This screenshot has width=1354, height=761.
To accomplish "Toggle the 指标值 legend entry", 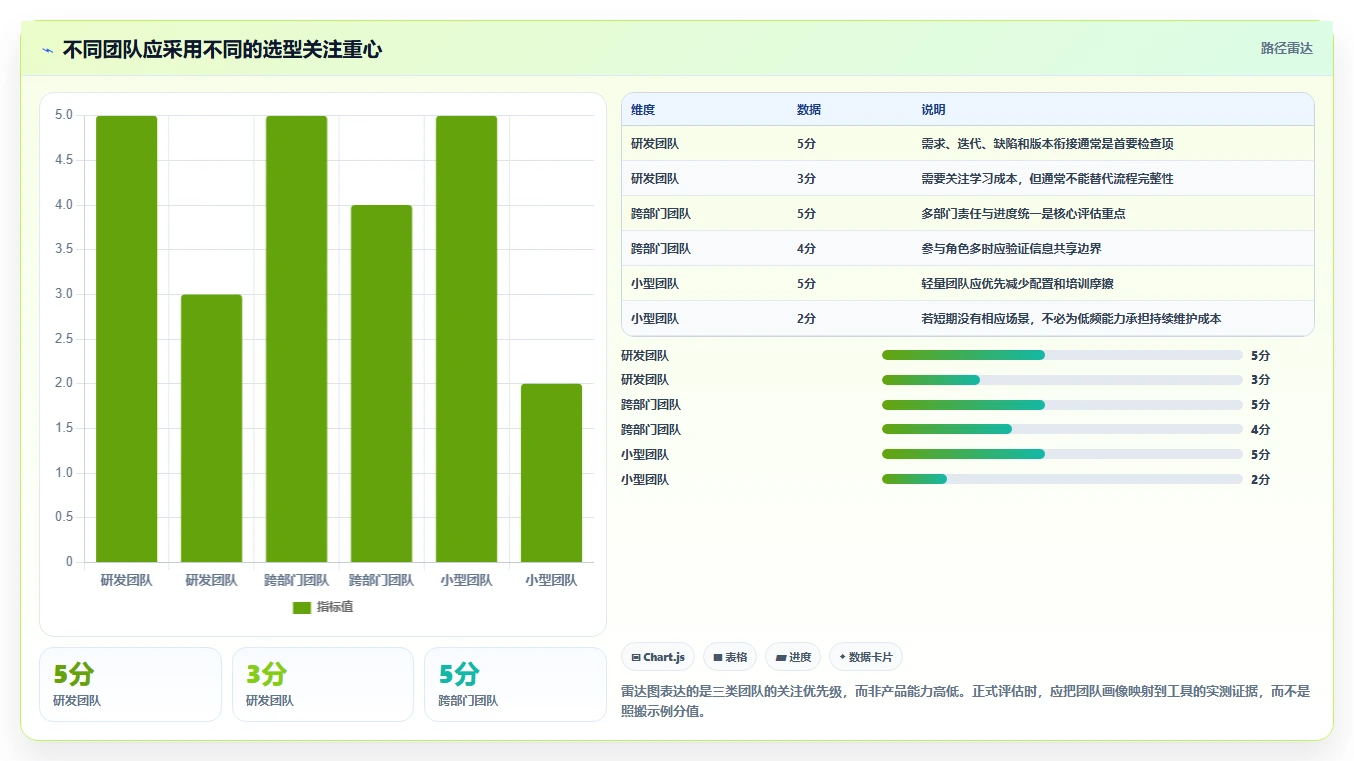I will [322, 607].
